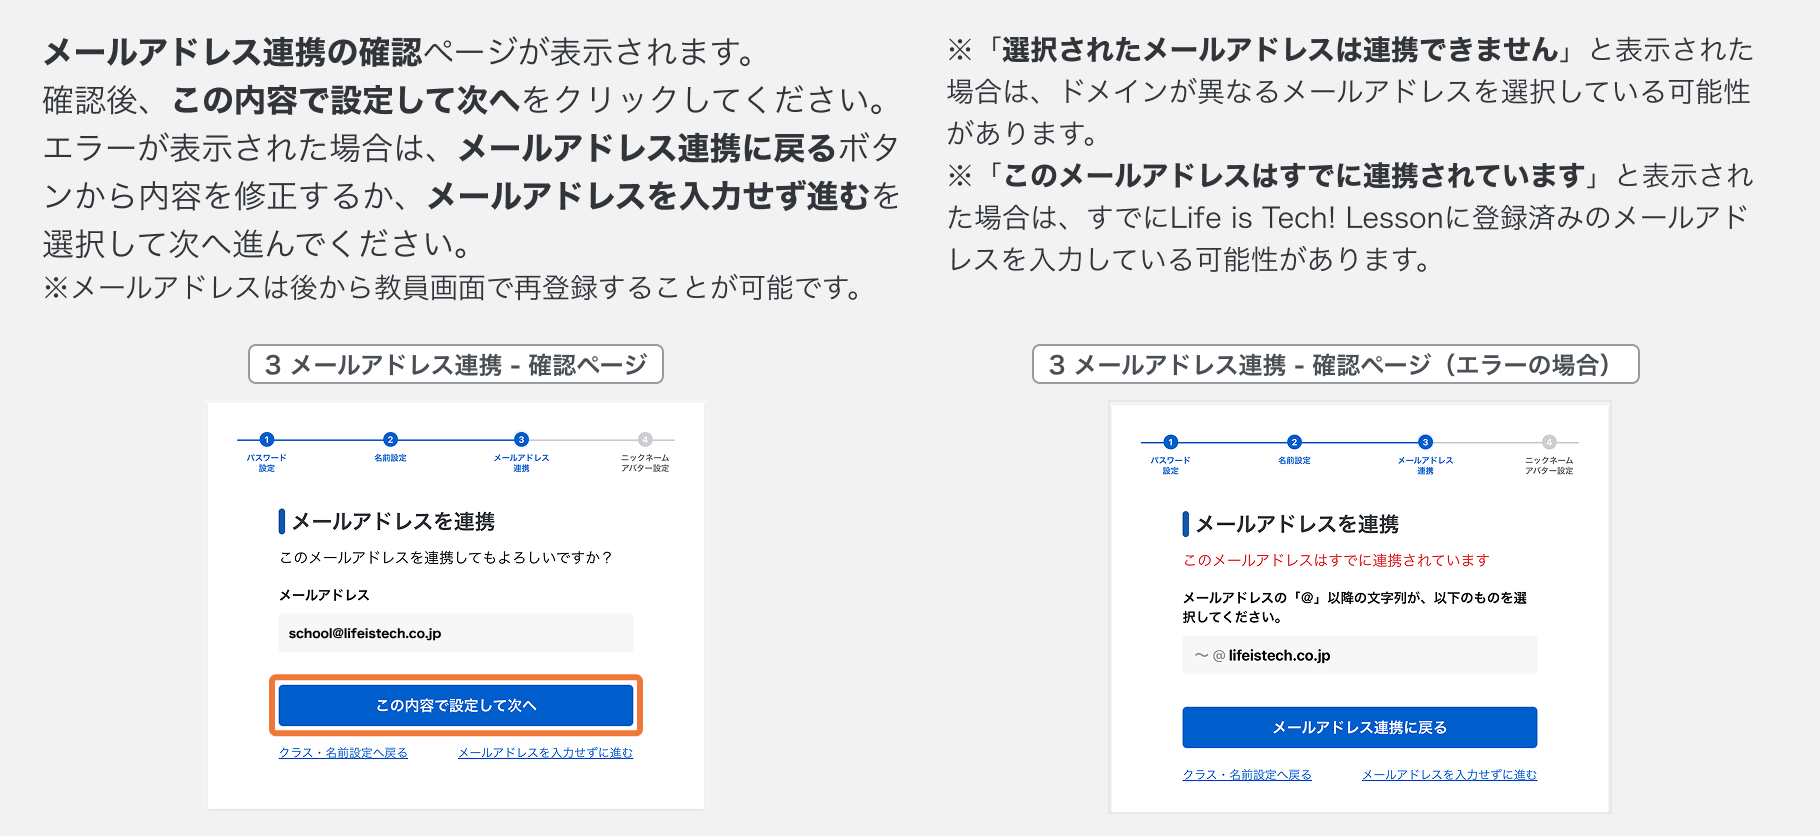Click step 2 名前設定 circle in confirmation page
Screen dimensions: 1820x836
pos(390,439)
